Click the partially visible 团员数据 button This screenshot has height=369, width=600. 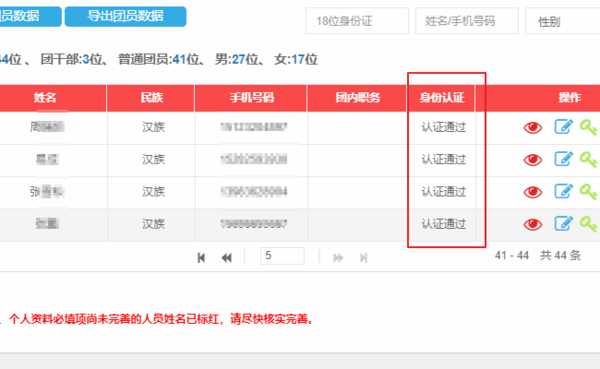click(31, 16)
